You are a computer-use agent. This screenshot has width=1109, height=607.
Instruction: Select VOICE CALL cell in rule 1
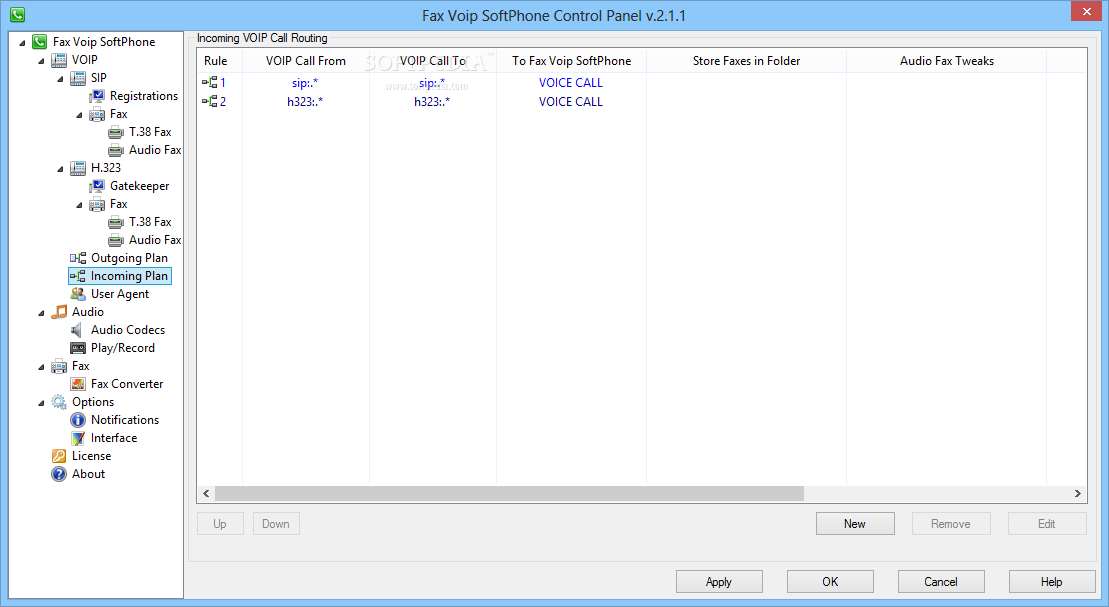click(x=571, y=83)
